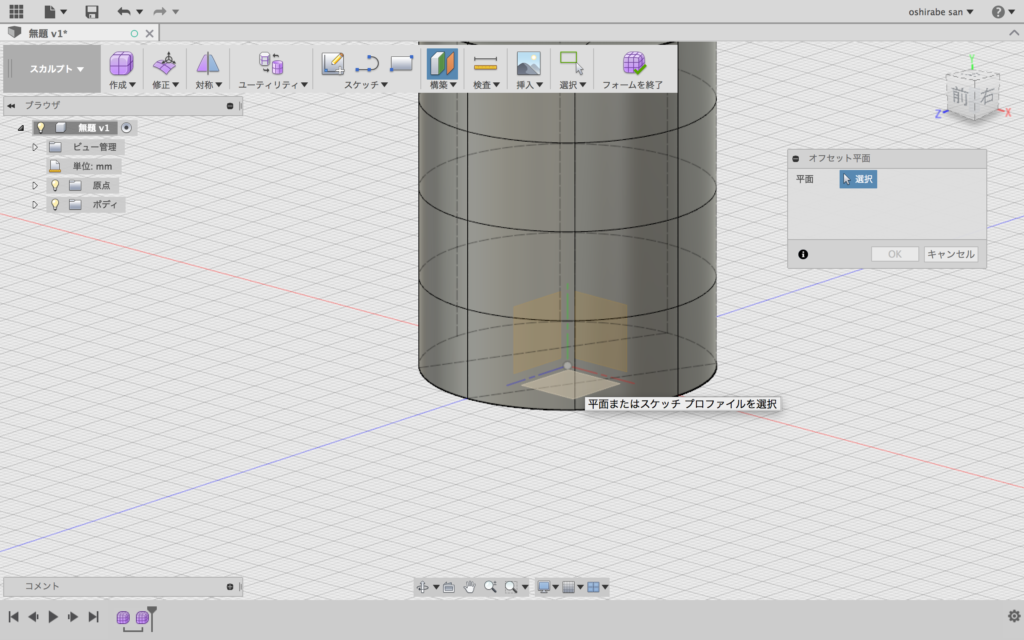
Task: Play the timeline
Action: (53, 616)
